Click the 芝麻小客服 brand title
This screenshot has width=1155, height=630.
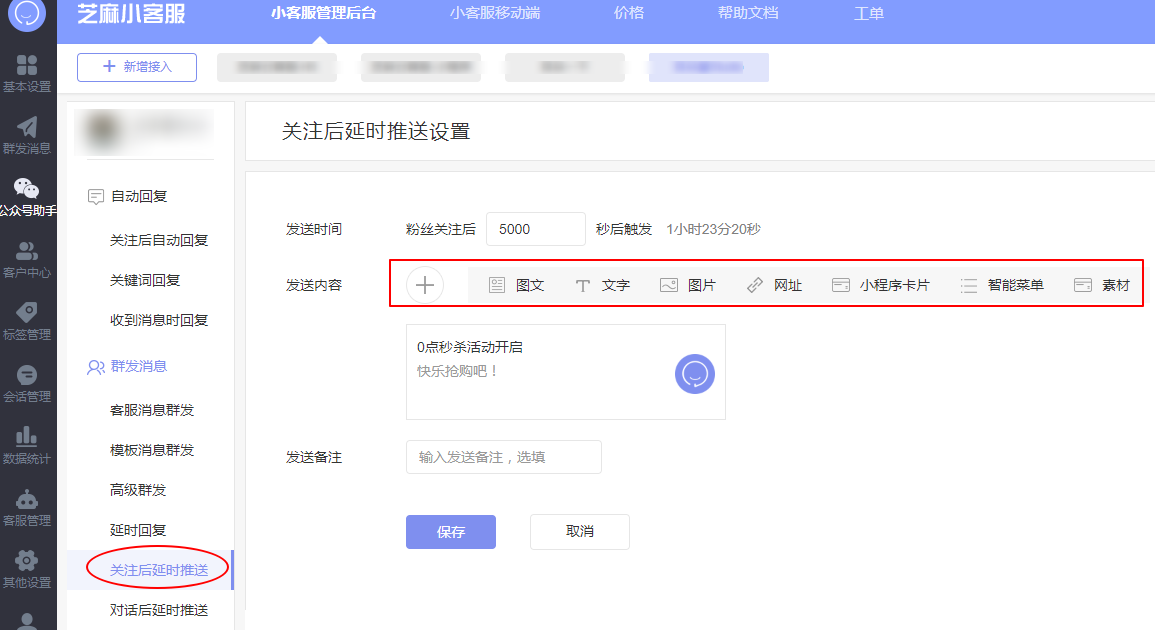tap(132, 13)
